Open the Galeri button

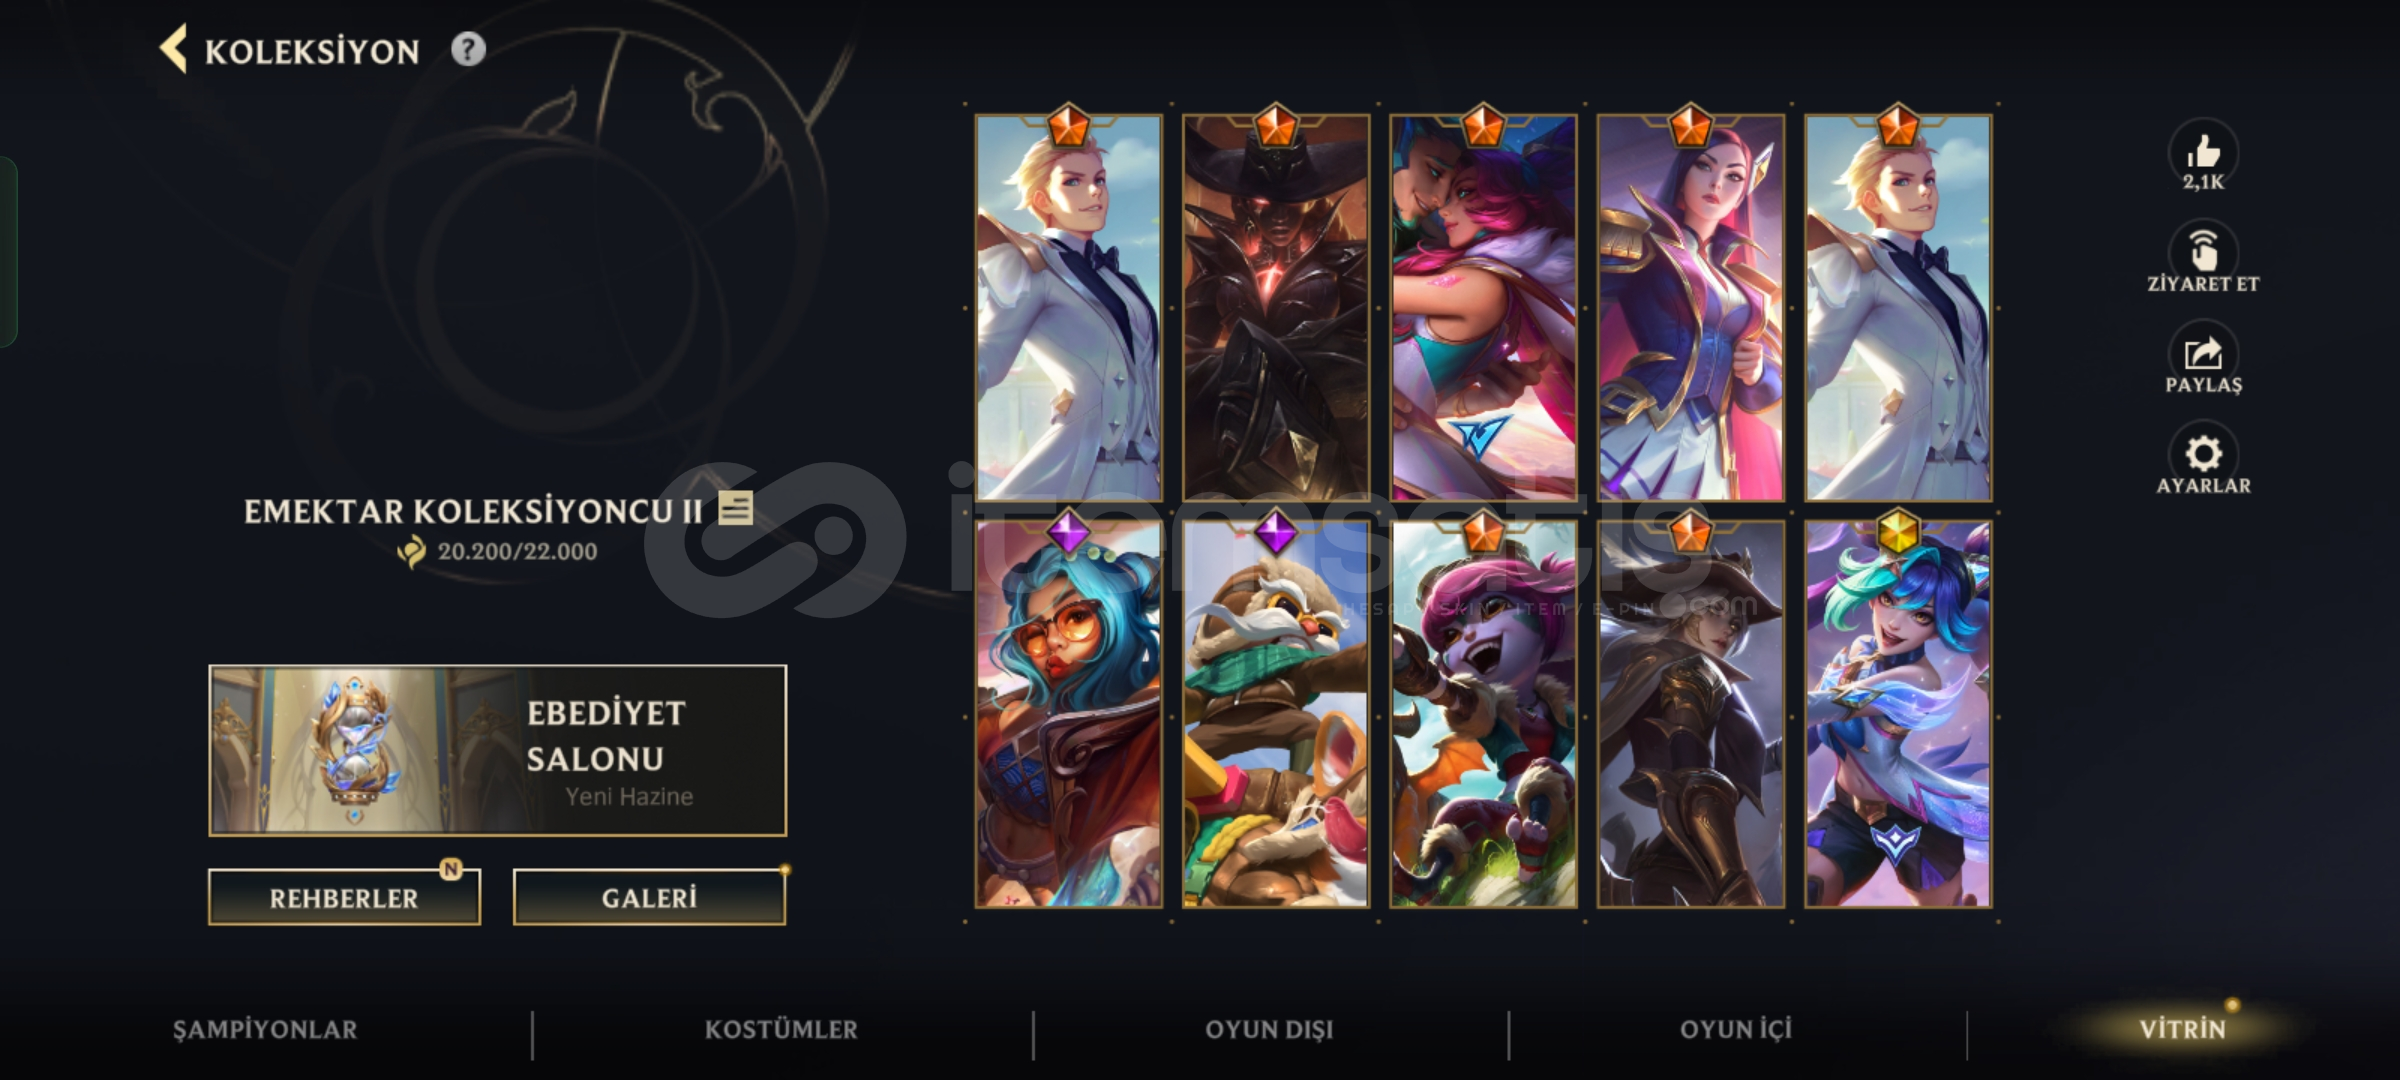click(x=649, y=897)
